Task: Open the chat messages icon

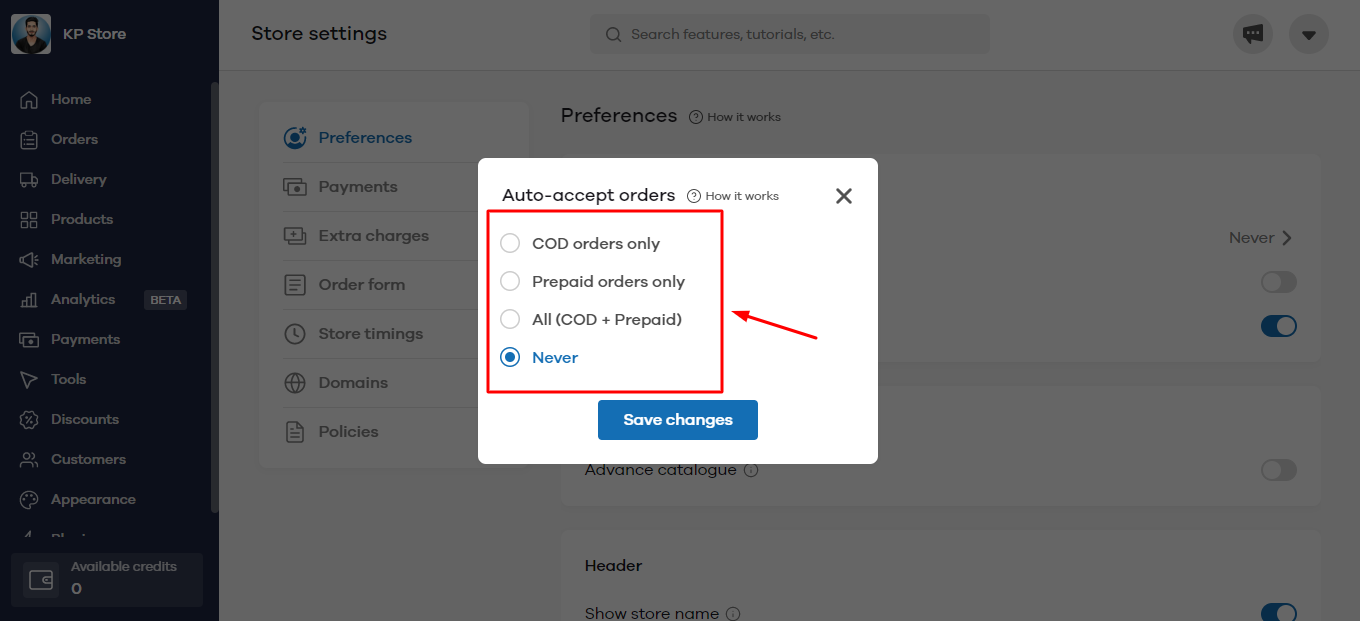Action: click(x=1253, y=34)
